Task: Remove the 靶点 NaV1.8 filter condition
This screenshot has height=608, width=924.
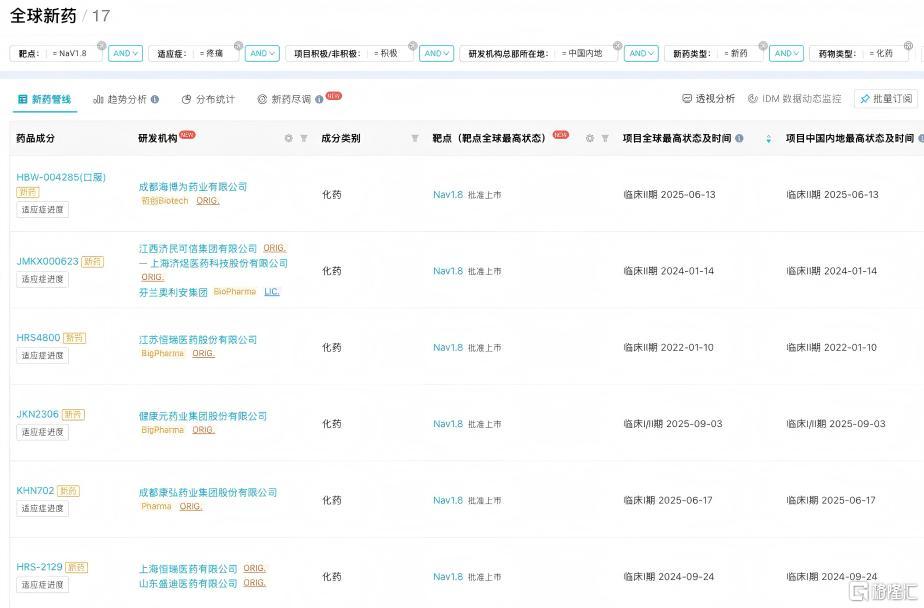Action: (101, 45)
